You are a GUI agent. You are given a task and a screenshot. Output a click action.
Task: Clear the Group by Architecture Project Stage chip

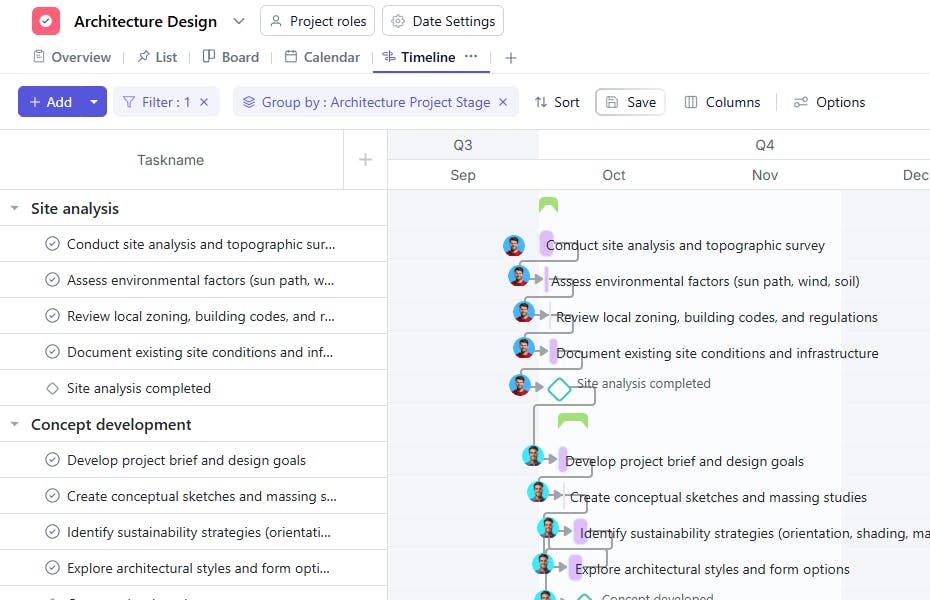coord(503,102)
